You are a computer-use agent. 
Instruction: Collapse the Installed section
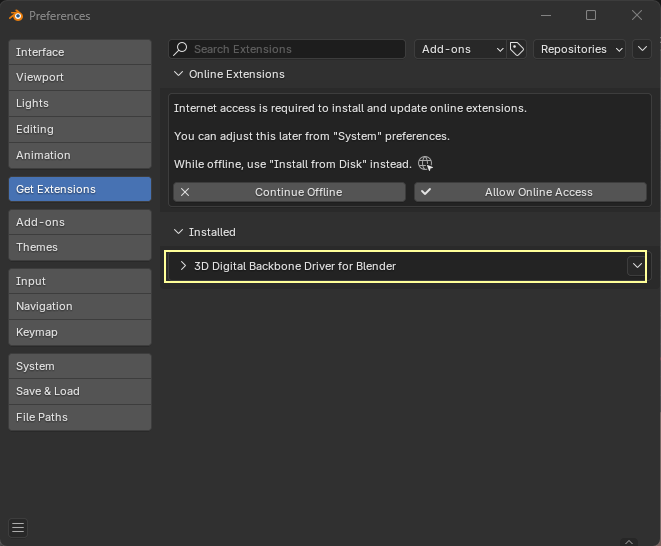(x=179, y=232)
